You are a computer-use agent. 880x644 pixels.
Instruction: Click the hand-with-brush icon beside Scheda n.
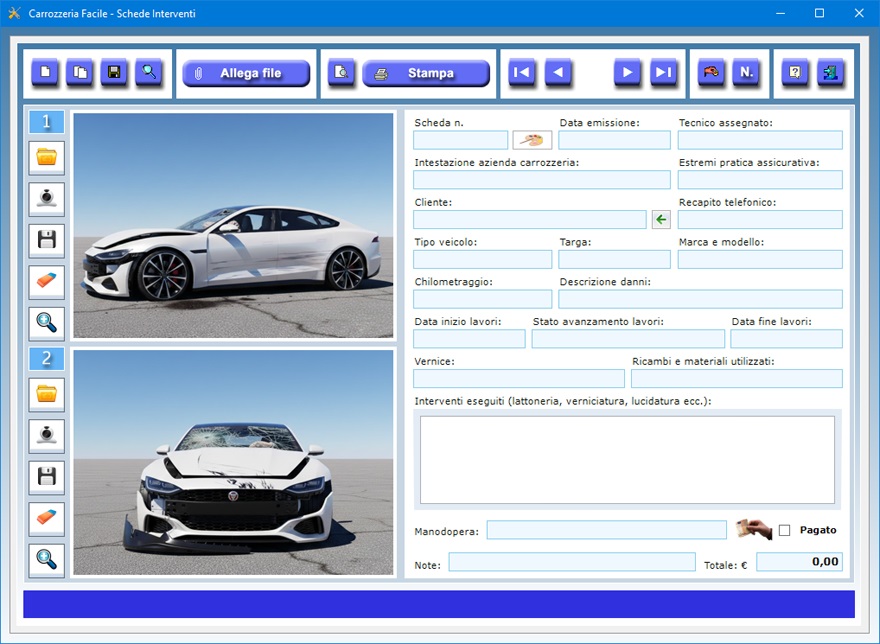532,140
